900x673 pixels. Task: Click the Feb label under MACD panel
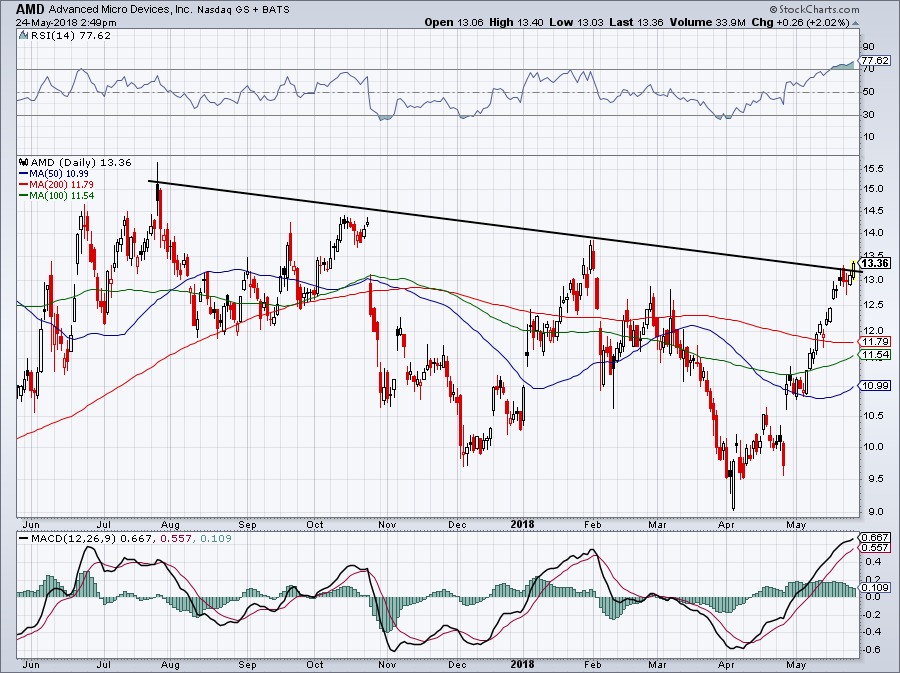coord(592,665)
